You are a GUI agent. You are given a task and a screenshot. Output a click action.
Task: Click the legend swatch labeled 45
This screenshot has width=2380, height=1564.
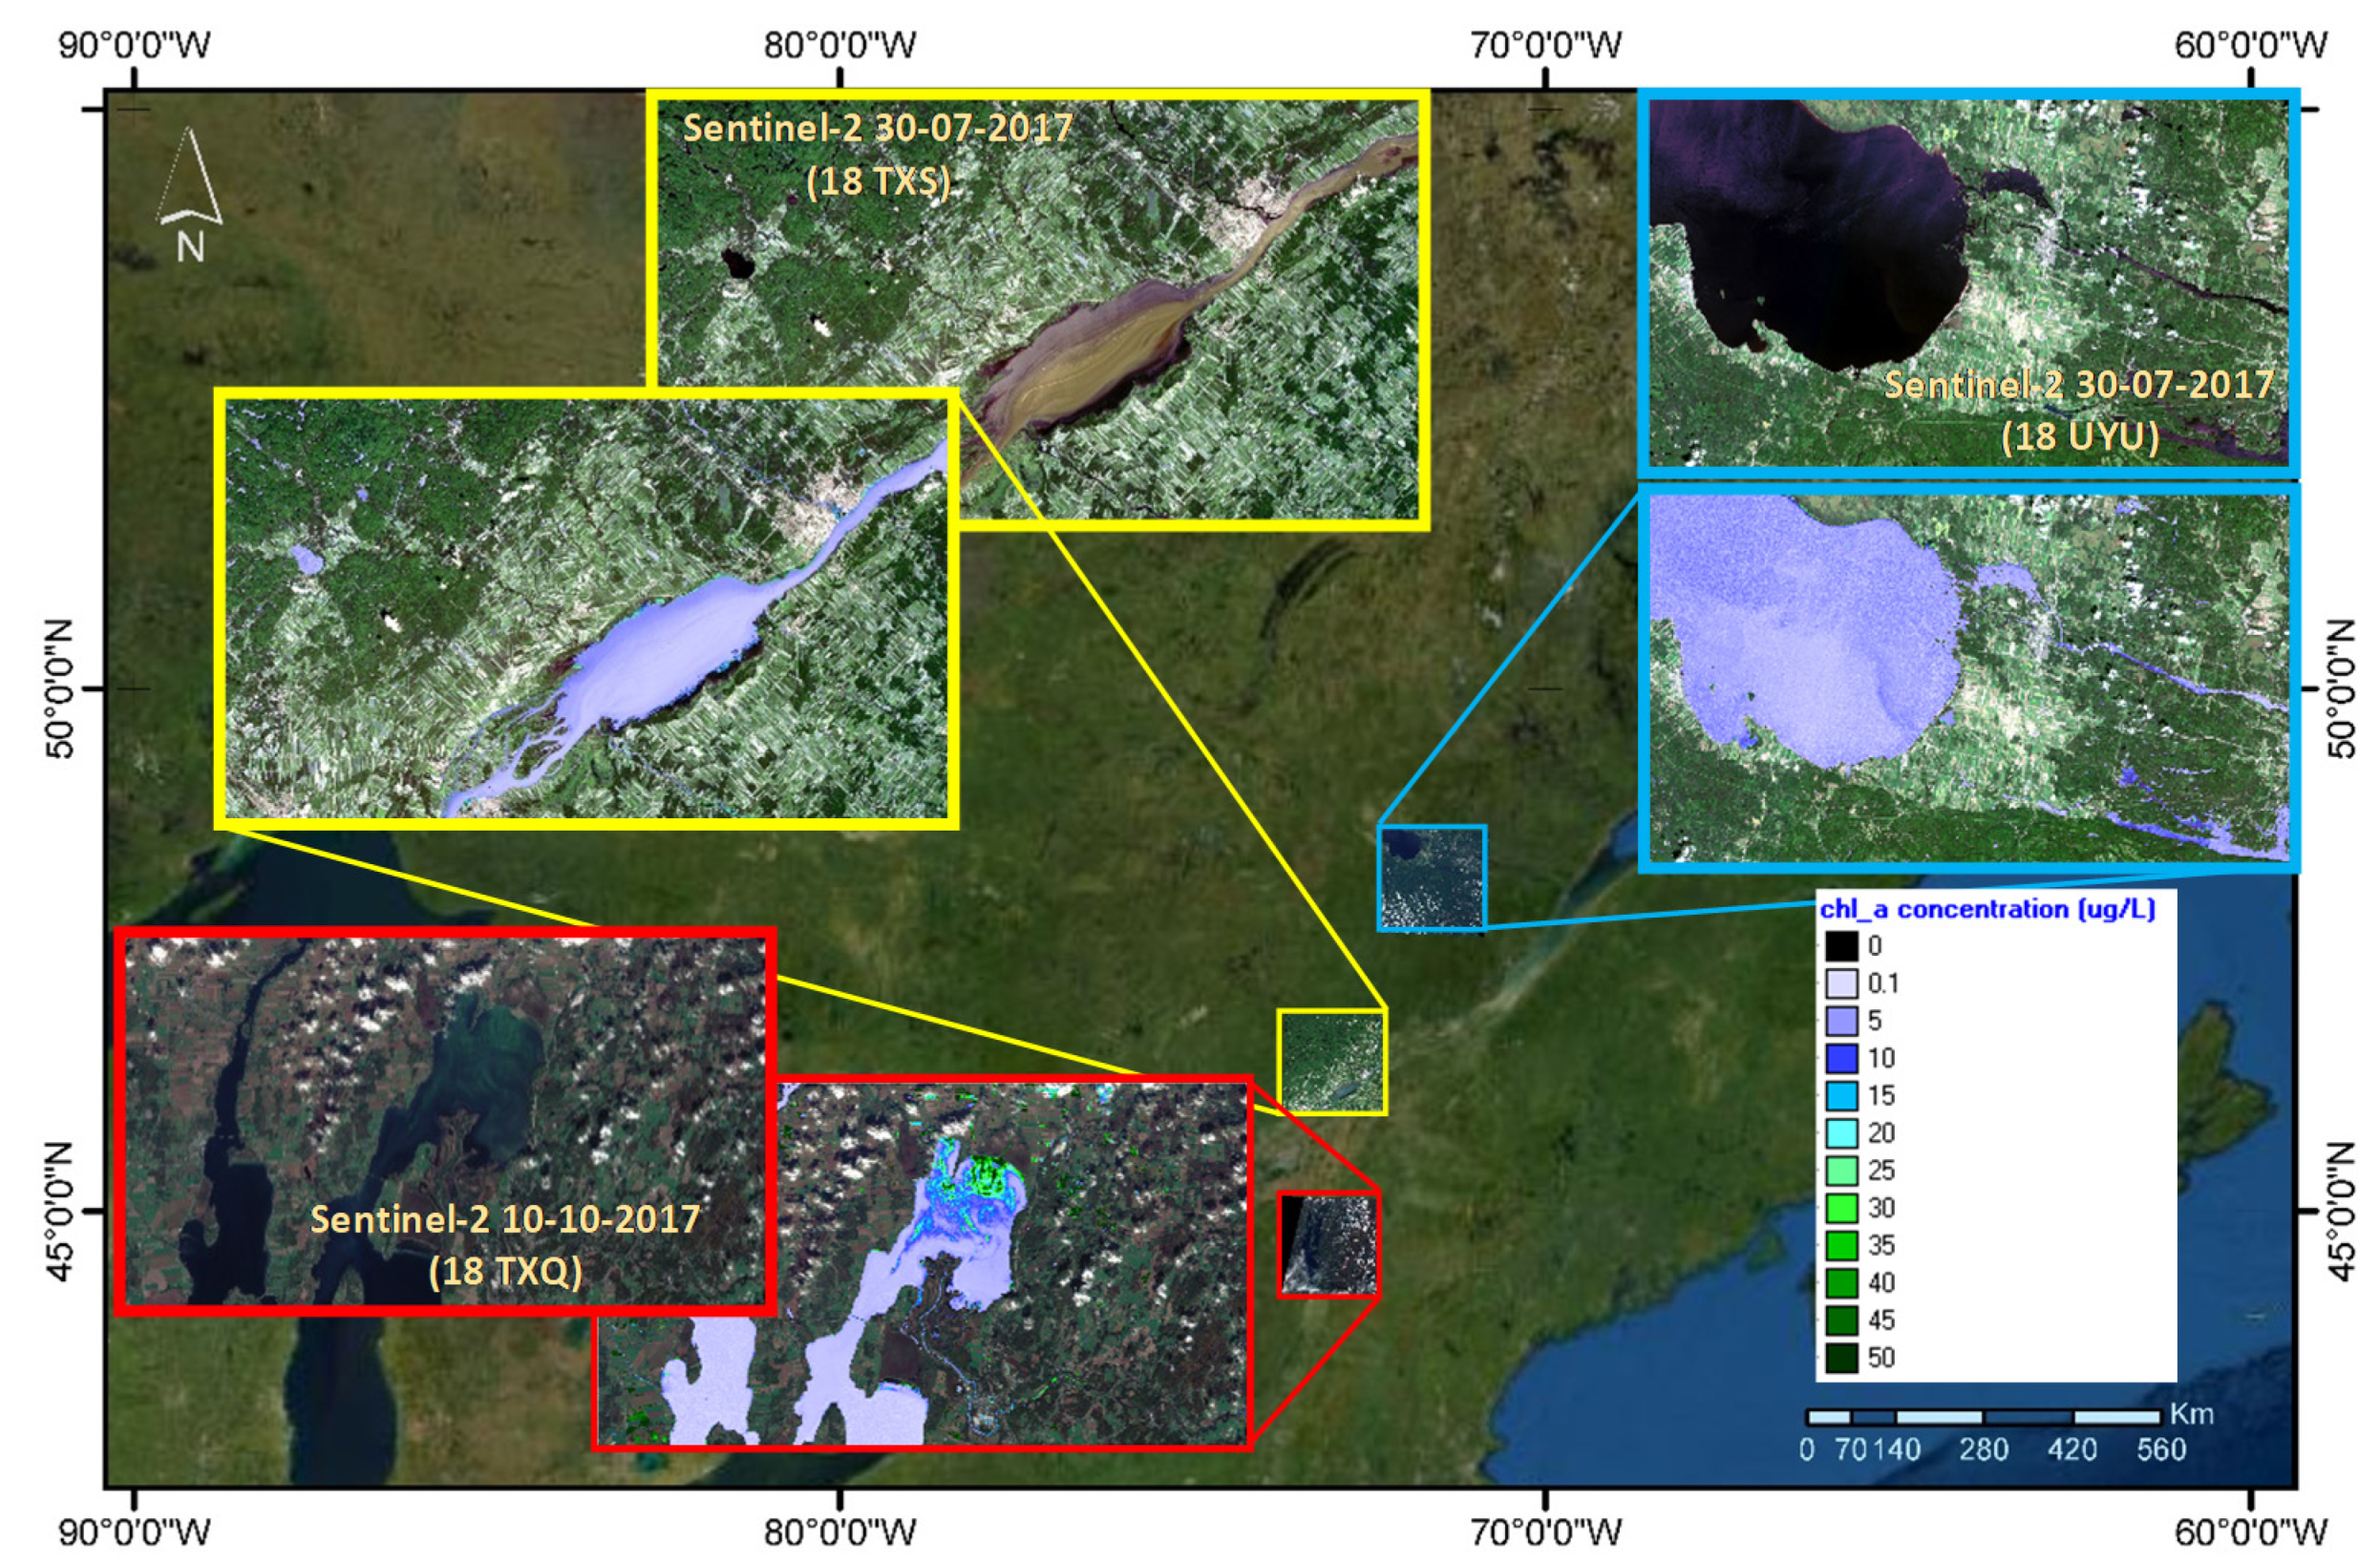1842,1320
